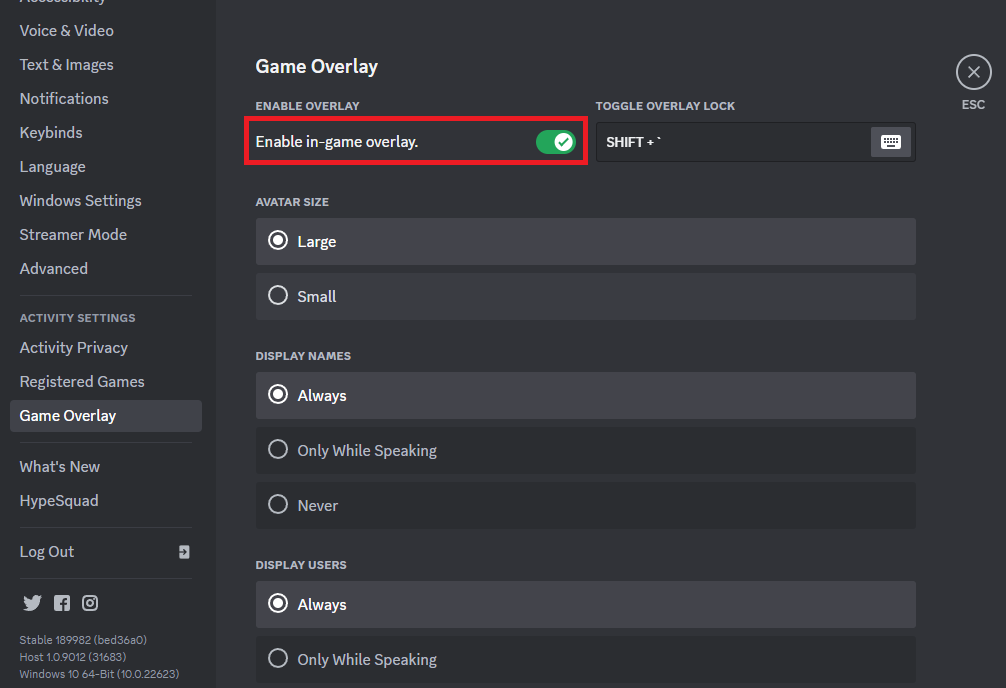The height and width of the screenshot is (688, 1006).
Task: Open the HypeSquad page
Action: pyautogui.click(x=59, y=501)
